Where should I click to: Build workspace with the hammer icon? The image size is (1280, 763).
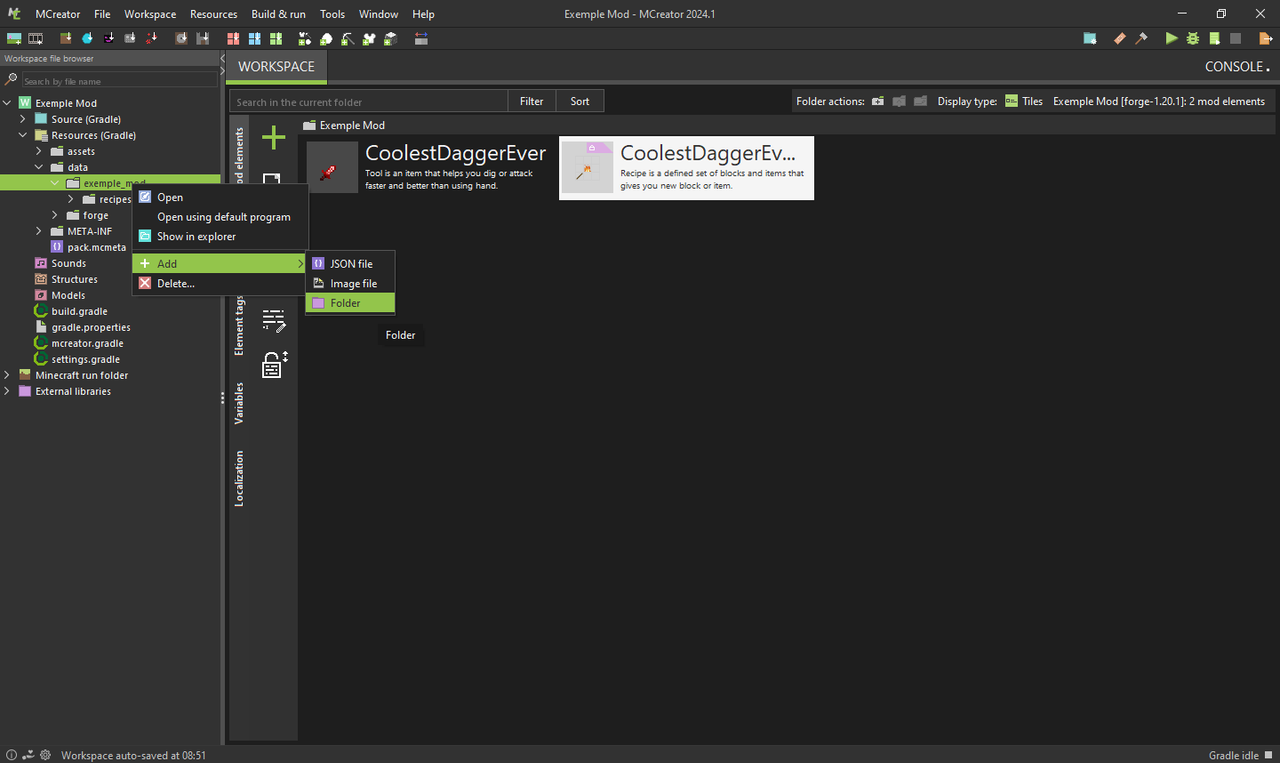tap(1141, 38)
